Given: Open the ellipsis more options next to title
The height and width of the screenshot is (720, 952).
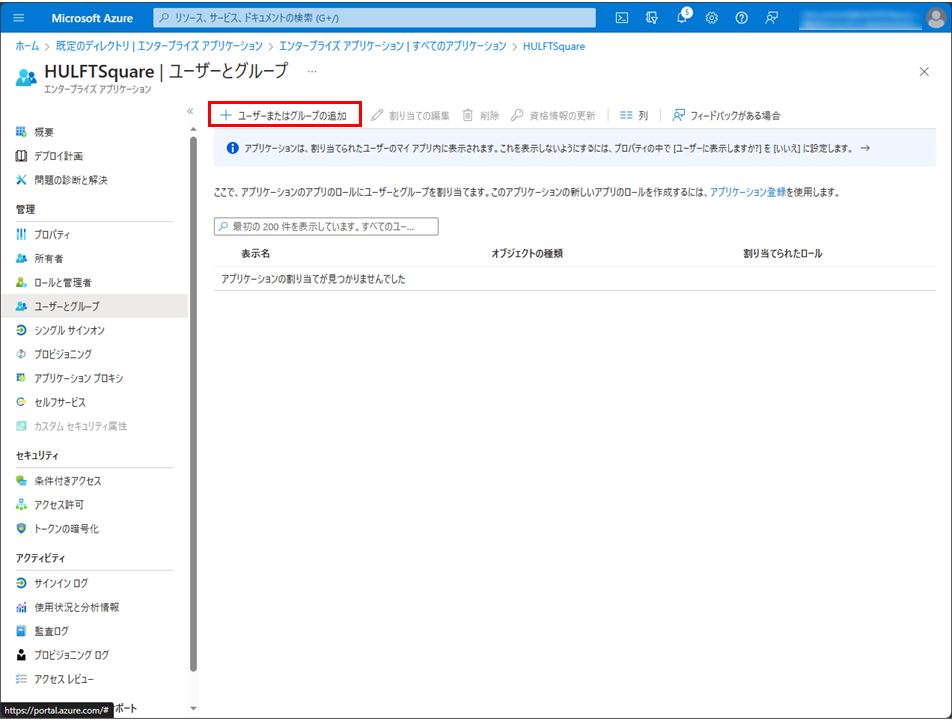Looking at the screenshot, I should (x=312, y=72).
